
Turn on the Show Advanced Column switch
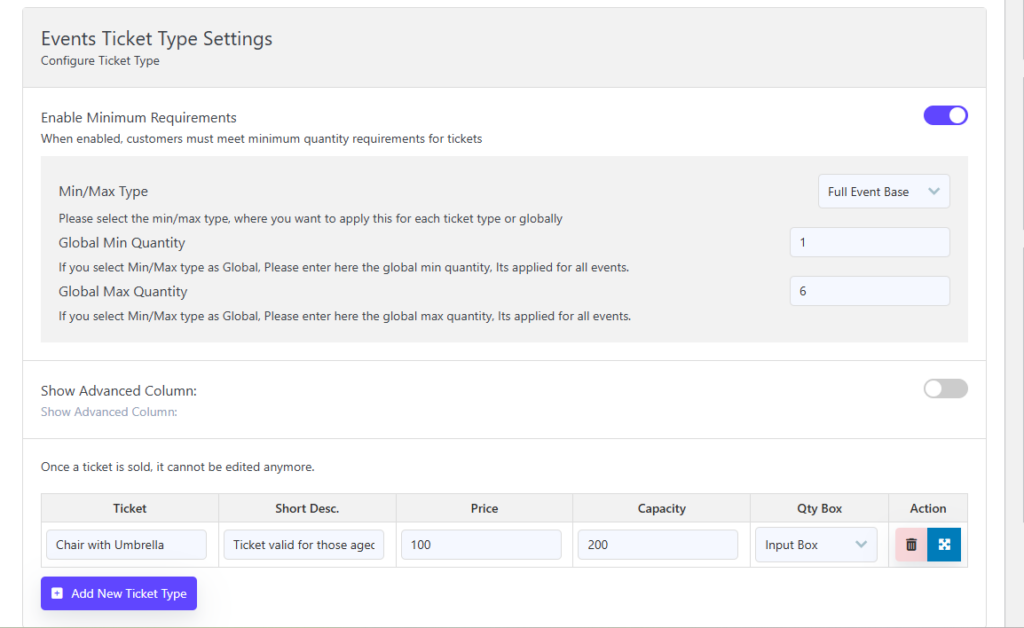coord(945,388)
